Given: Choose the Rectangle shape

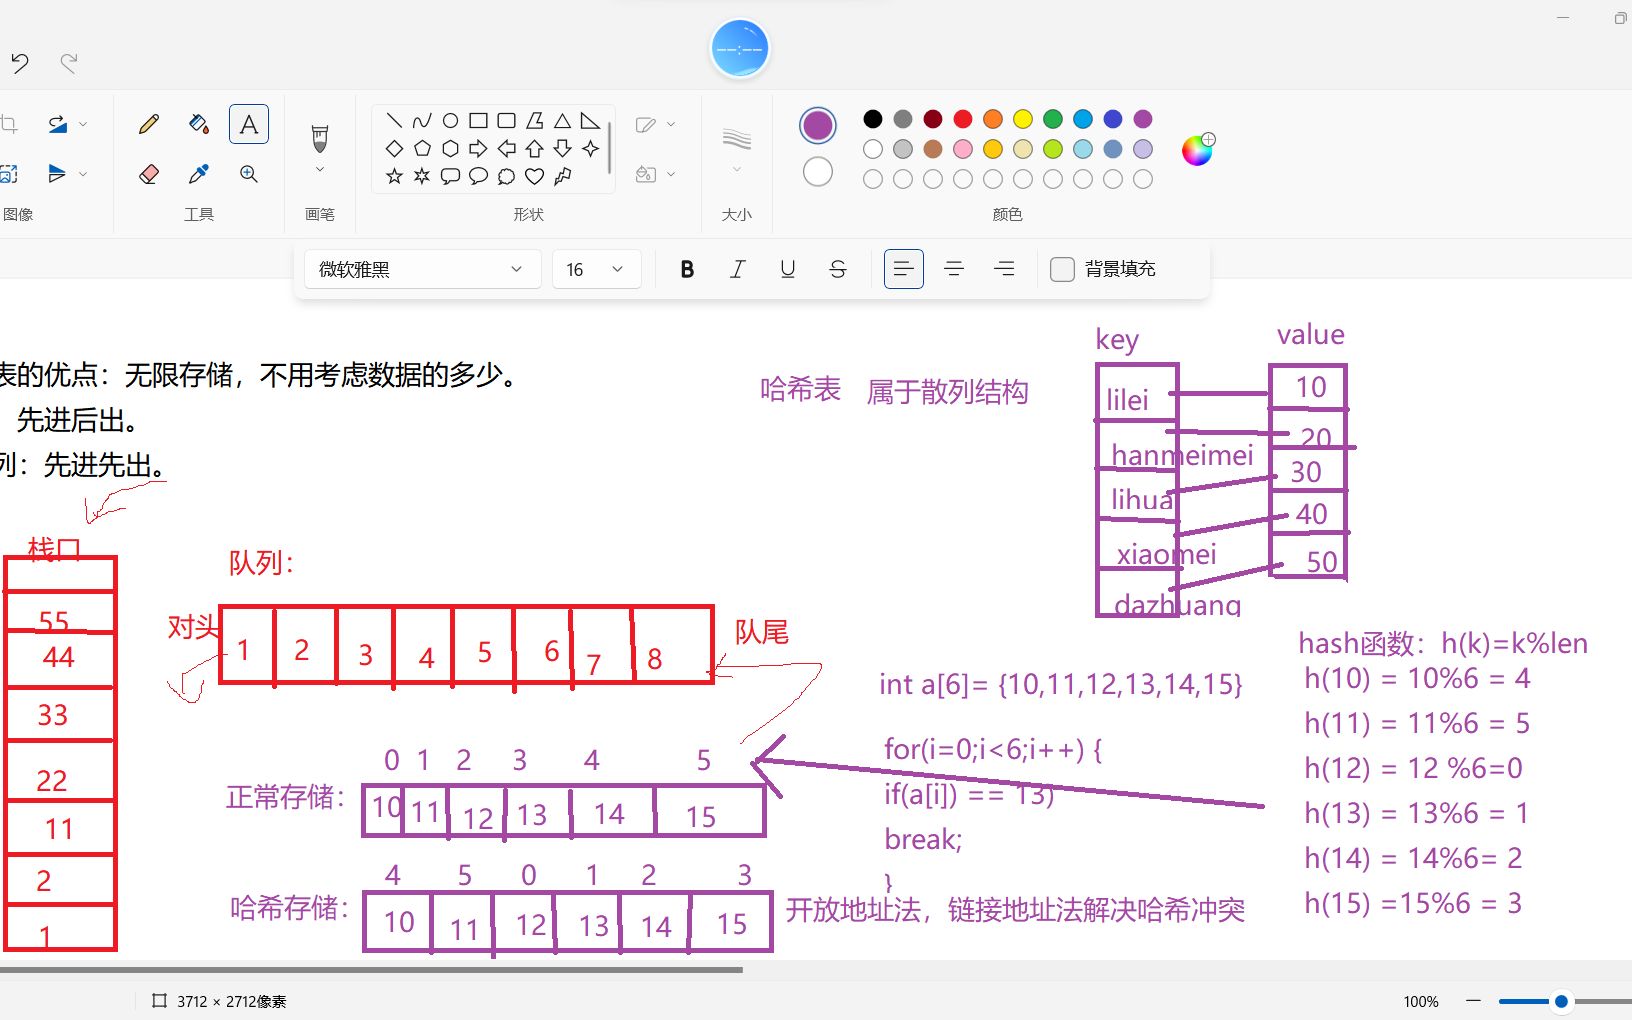Looking at the screenshot, I should click(x=478, y=121).
